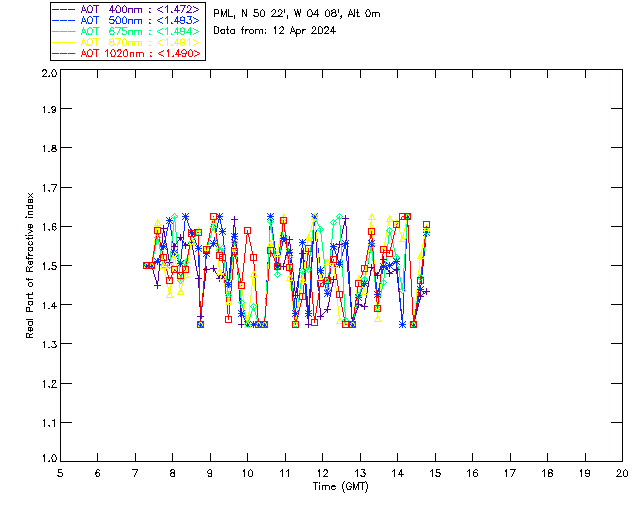The image size is (640, 512).
Task: Click the y-axis title "Real Part of Refractive index"
Action: (x=29, y=265)
